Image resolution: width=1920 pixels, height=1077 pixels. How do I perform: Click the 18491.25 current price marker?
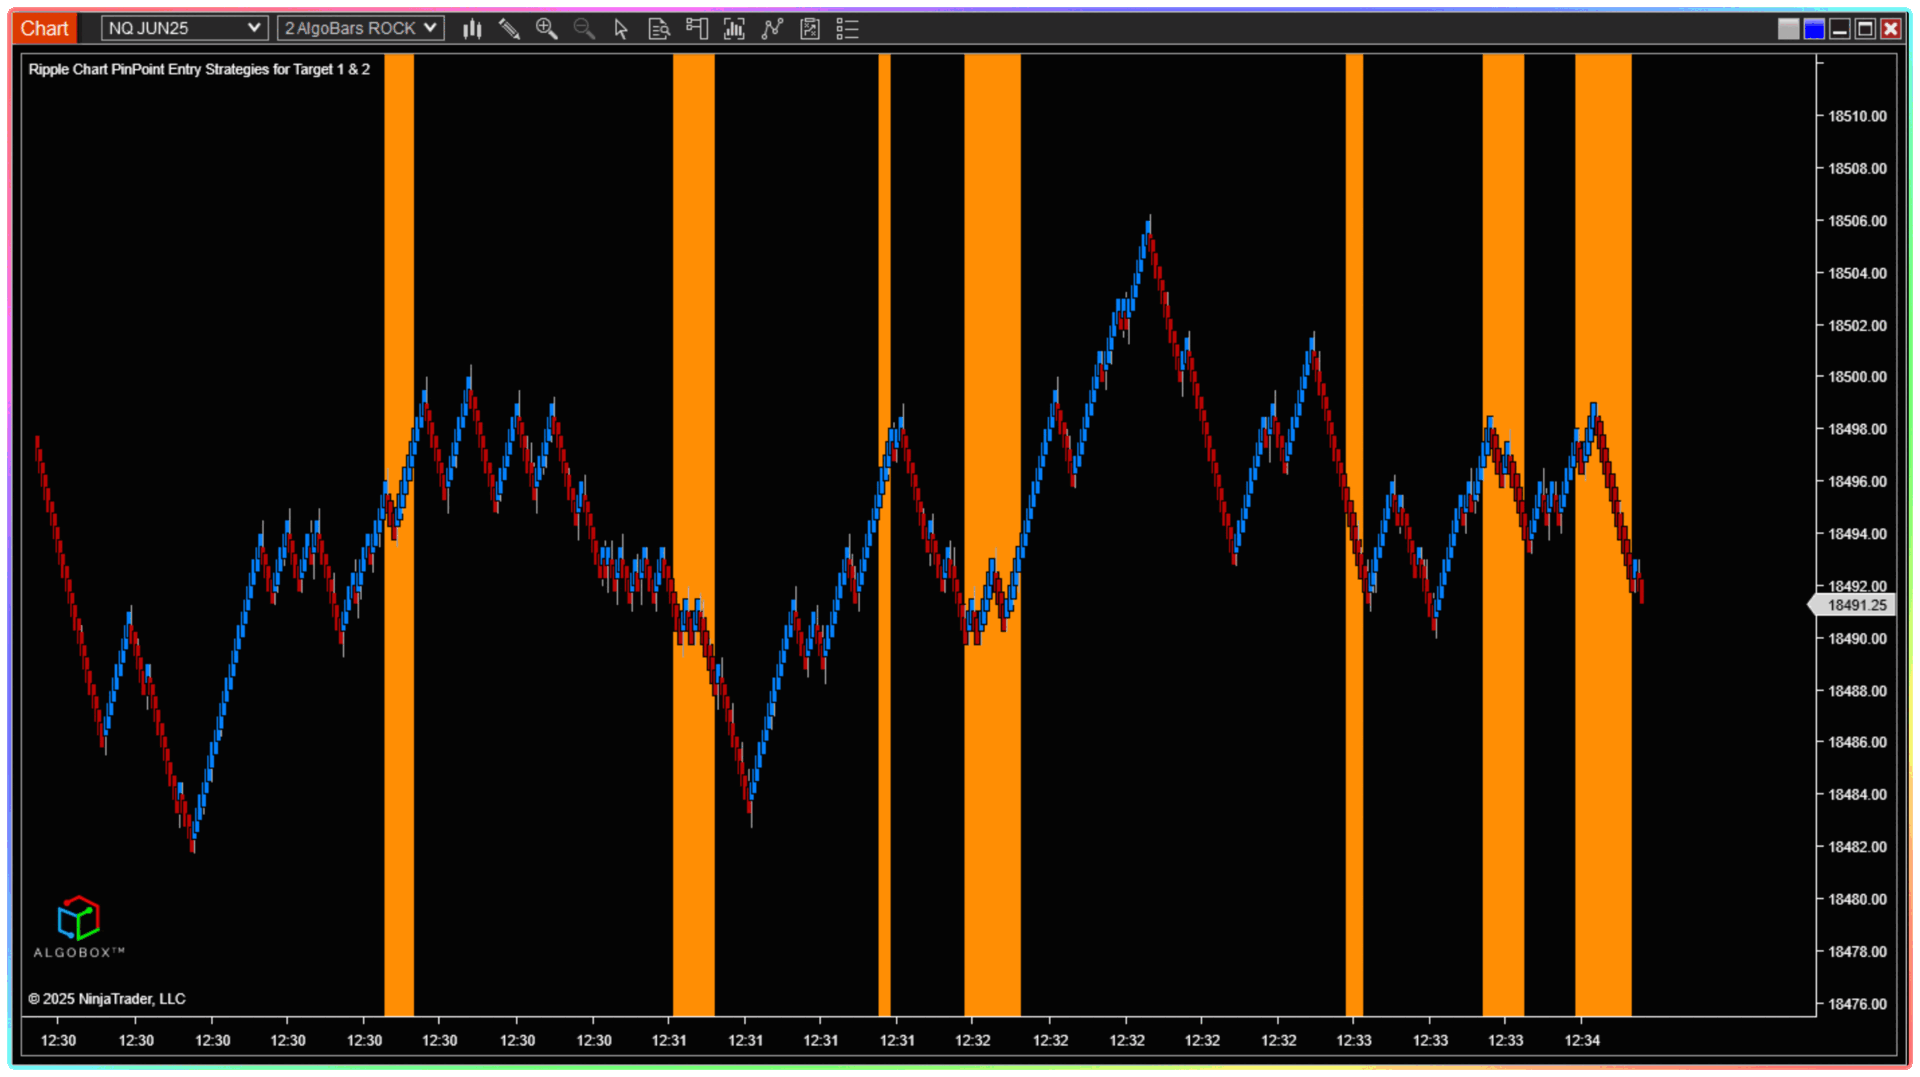click(x=1856, y=605)
